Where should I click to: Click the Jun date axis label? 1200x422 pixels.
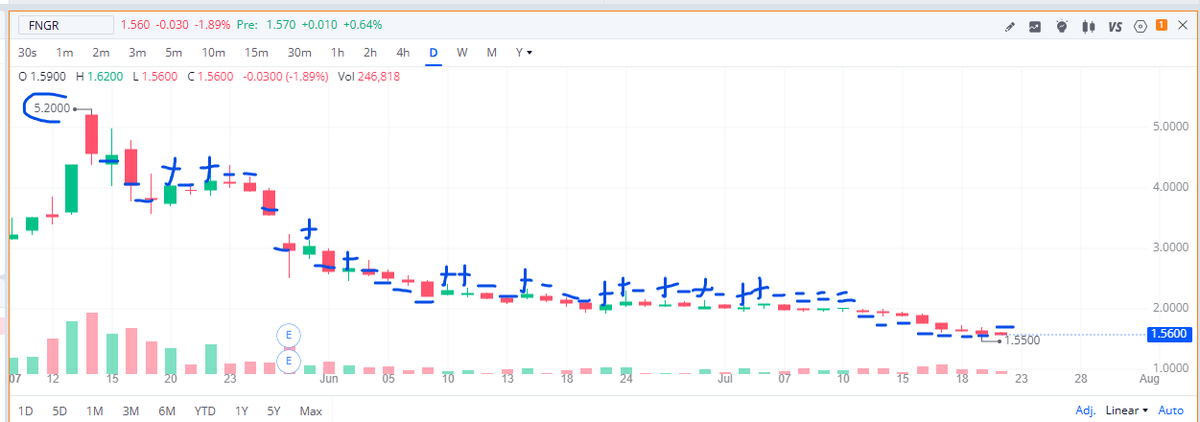(328, 380)
